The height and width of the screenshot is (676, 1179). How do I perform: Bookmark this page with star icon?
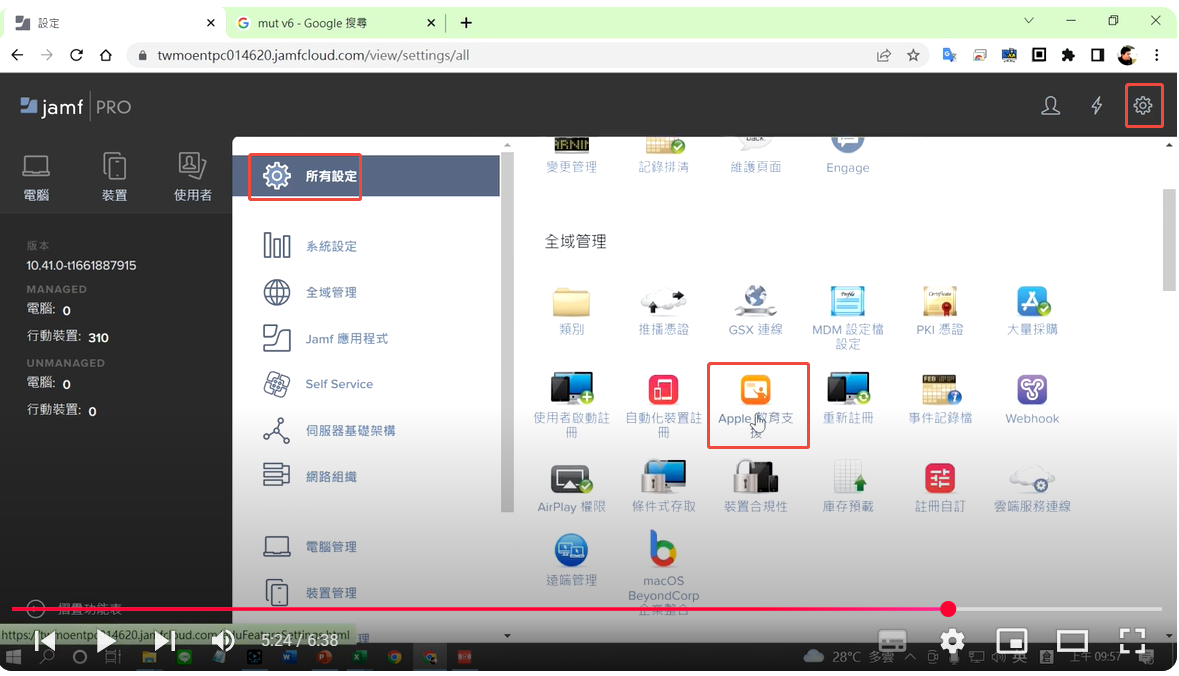point(913,55)
